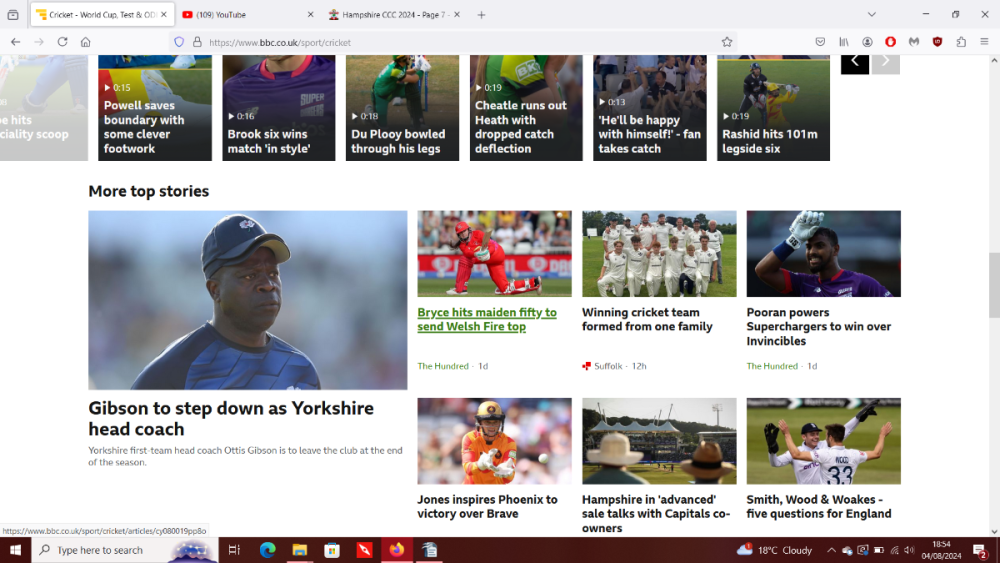Image resolution: width=1000 pixels, height=563 pixels.
Task: Click the winning cricket family team photo
Action: pyautogui.click(x=659, y=253)
